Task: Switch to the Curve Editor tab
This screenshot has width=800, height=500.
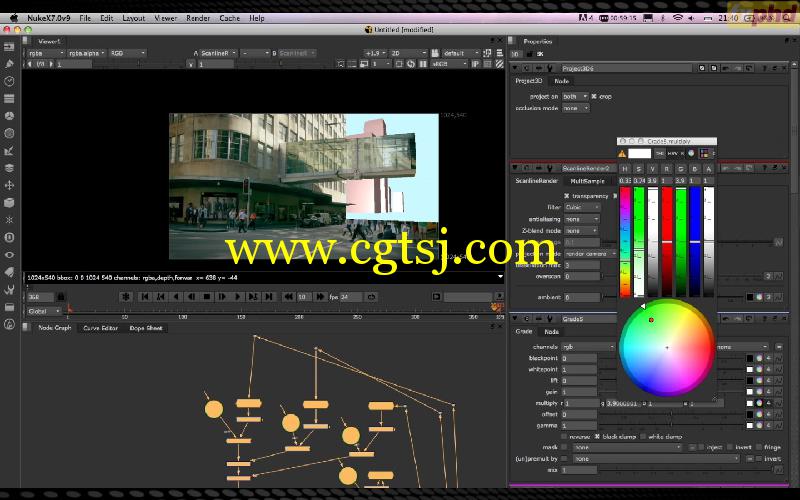Action: [101, 328]
